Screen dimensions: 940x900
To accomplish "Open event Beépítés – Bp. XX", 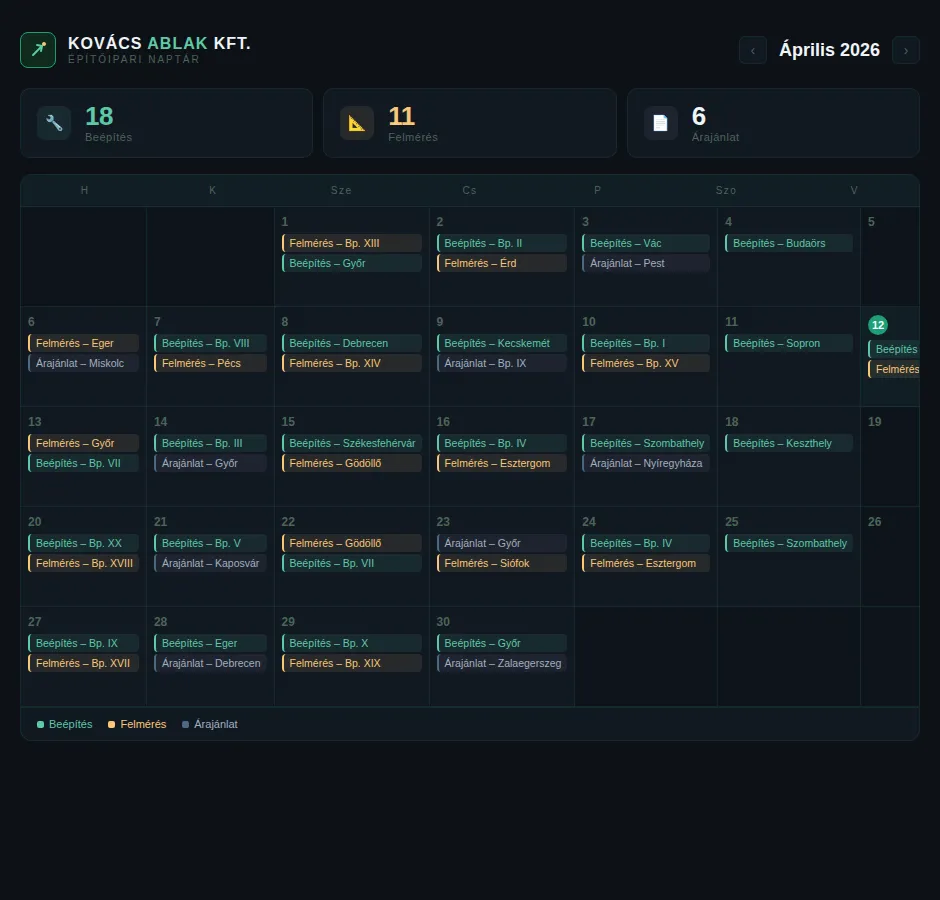I will click(83, 544).
